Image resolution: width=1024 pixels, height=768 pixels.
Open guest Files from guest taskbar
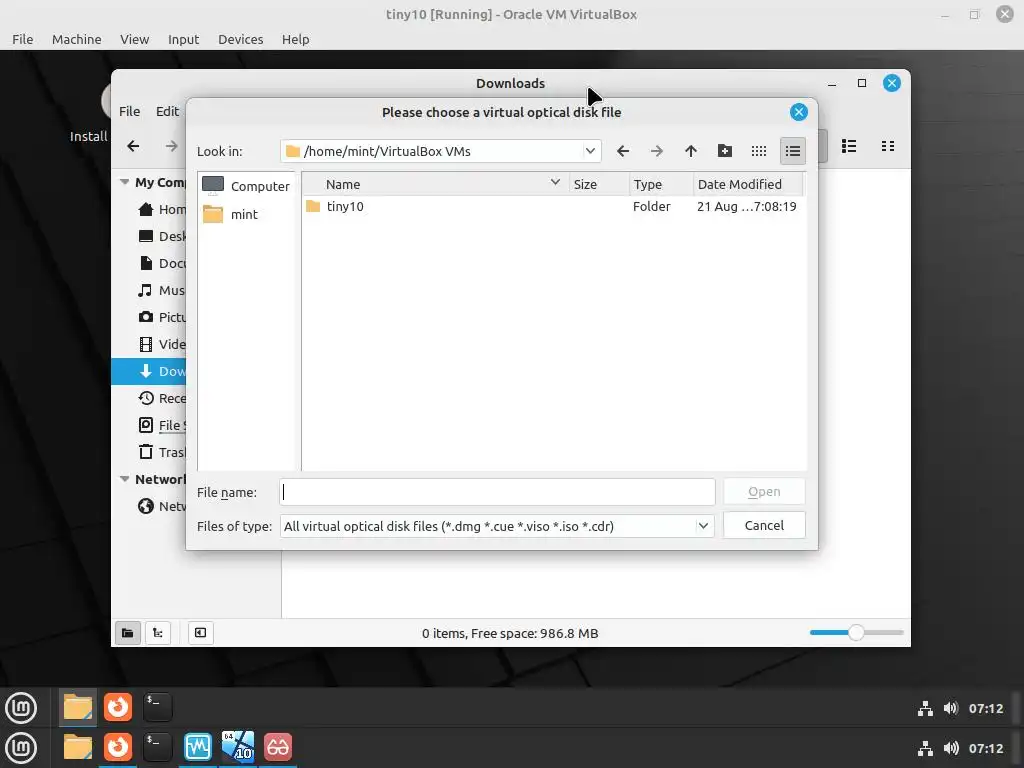click(x=78, y=707)
